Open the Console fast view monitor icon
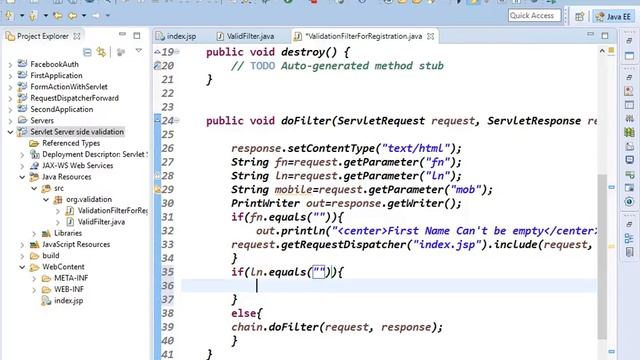The height and width of the screenshot is (360, 640). tap(629, 160)
